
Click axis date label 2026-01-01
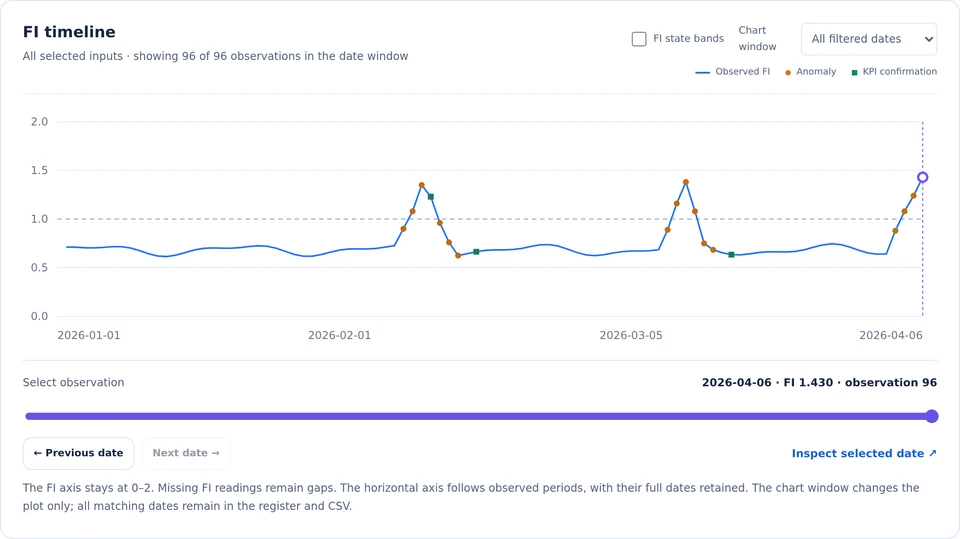89,336
